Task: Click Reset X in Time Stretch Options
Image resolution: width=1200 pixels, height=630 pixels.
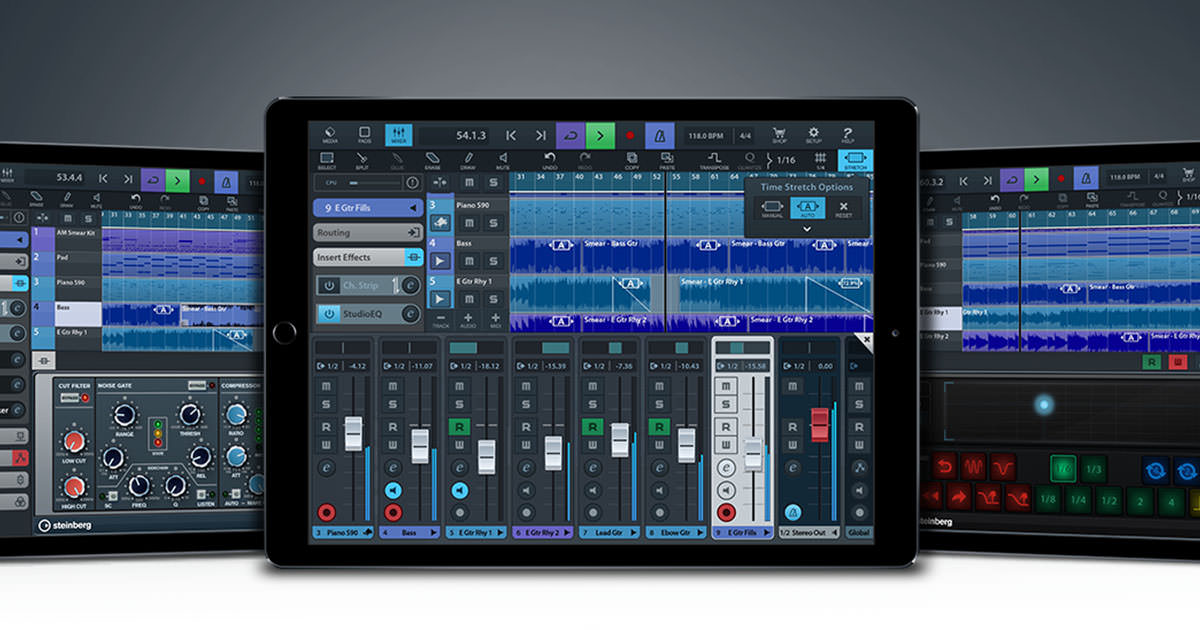Action: tap(844, 209)
